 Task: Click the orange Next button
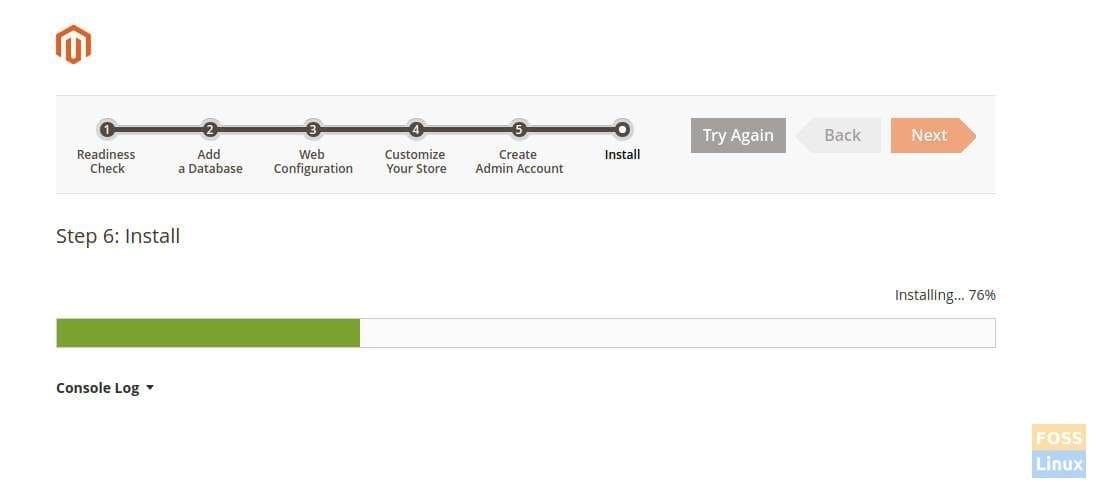click(x=933, y=136)
